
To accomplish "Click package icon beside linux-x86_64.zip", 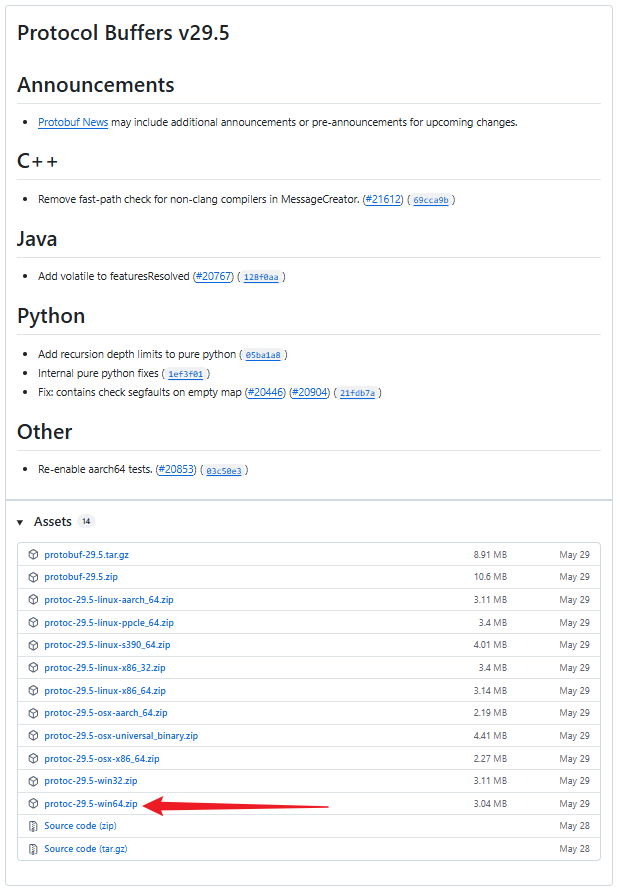I will pyautogui.click(x=33, y=691).
